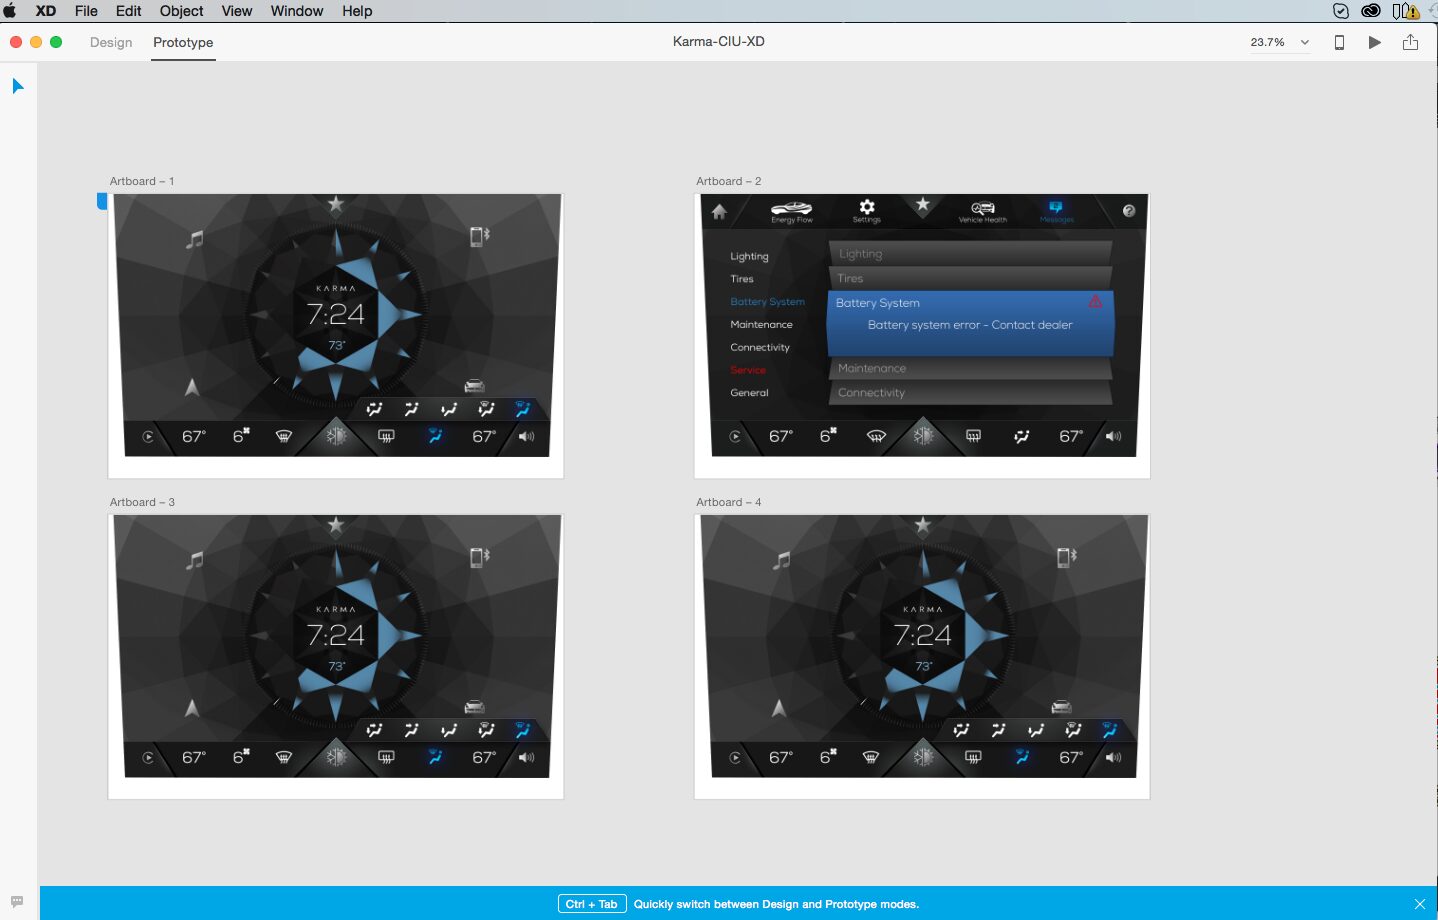Click the Creative Cloud menu bar icon

(x=1371, y=11)
